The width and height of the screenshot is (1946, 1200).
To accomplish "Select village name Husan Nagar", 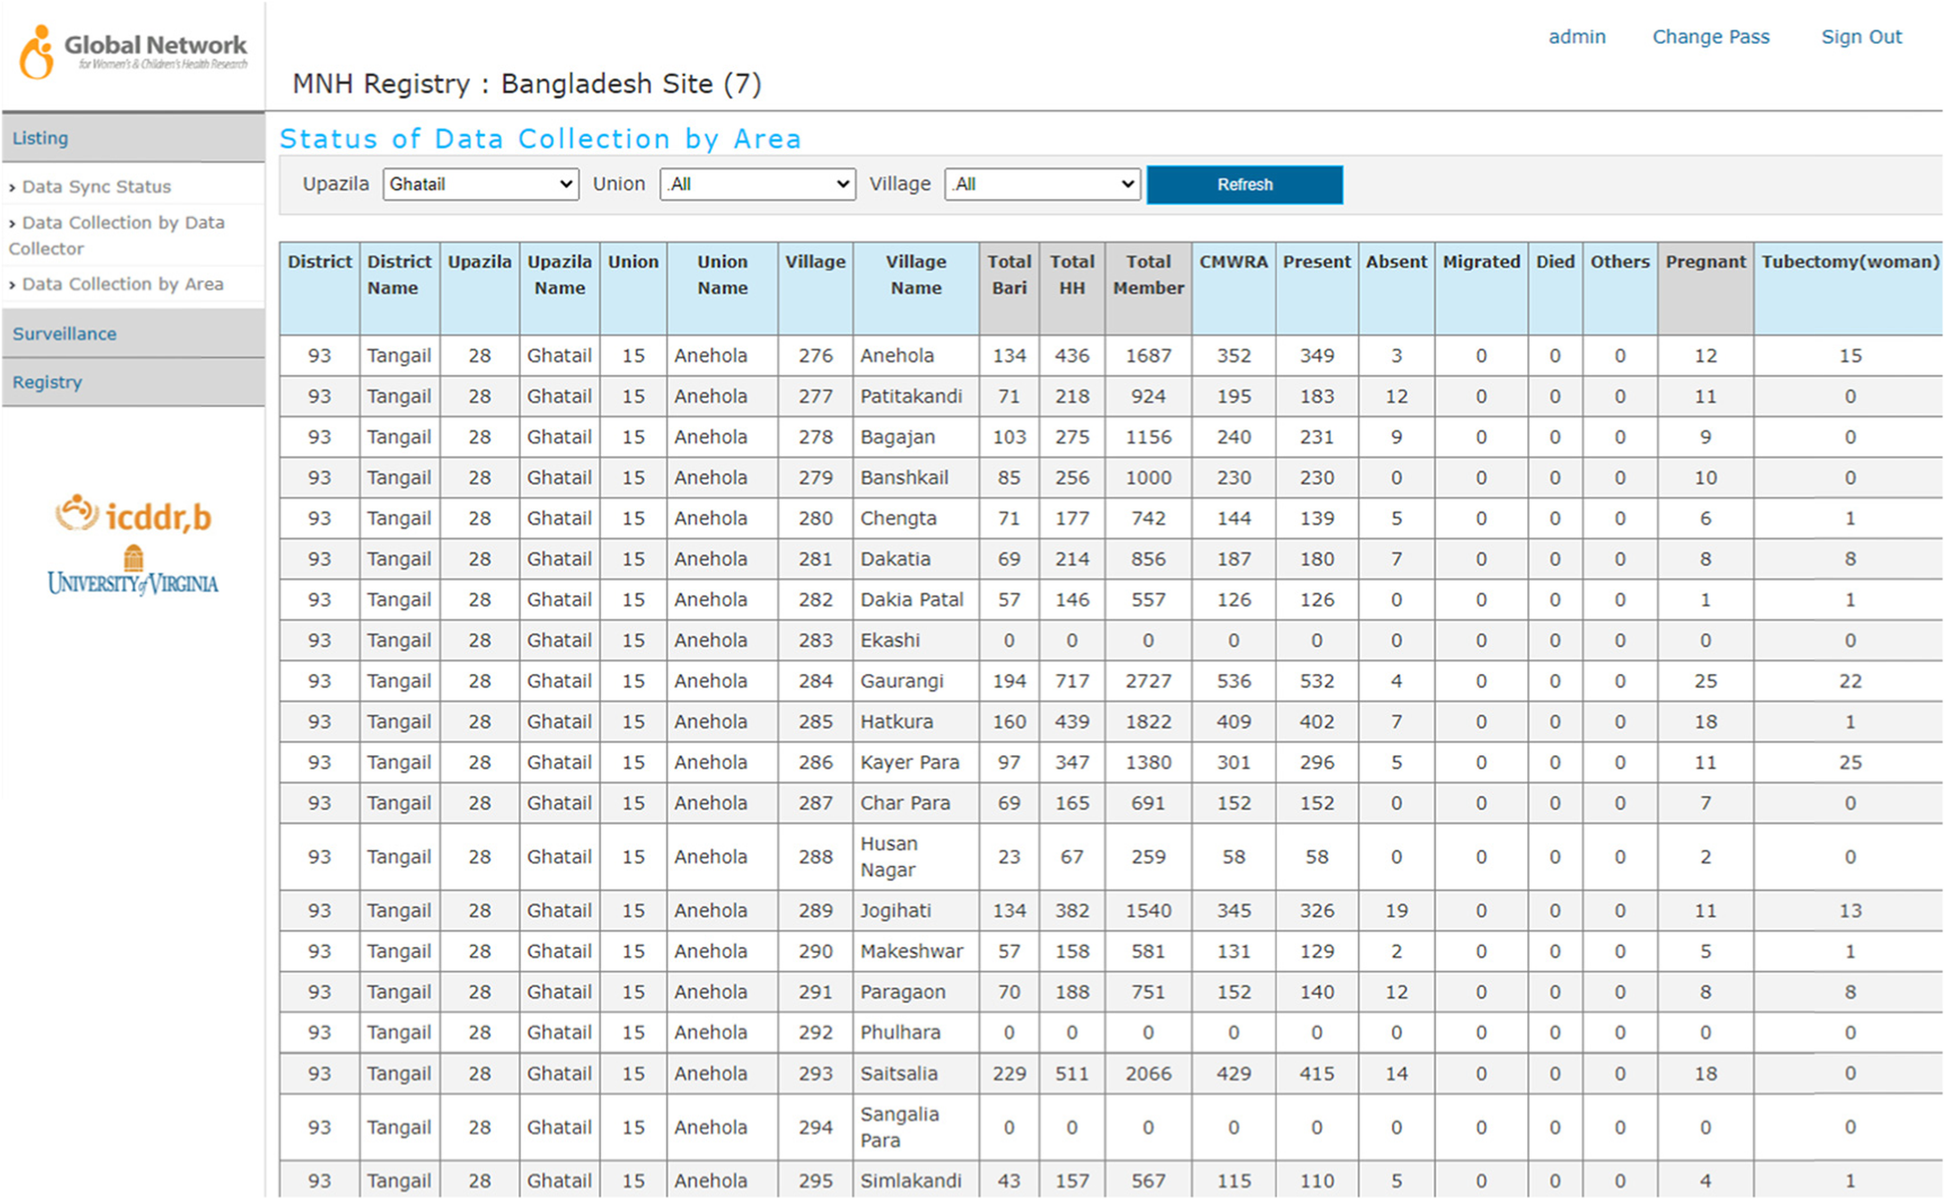I will (888, 857).
